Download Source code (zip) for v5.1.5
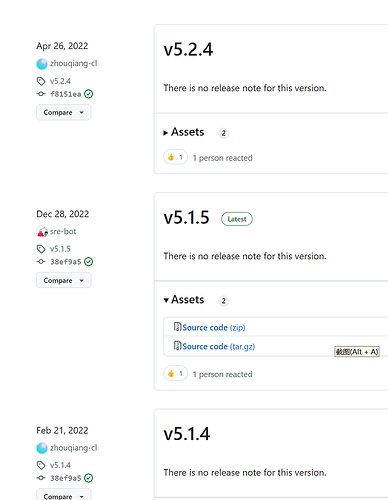 [x=214, y=328]
